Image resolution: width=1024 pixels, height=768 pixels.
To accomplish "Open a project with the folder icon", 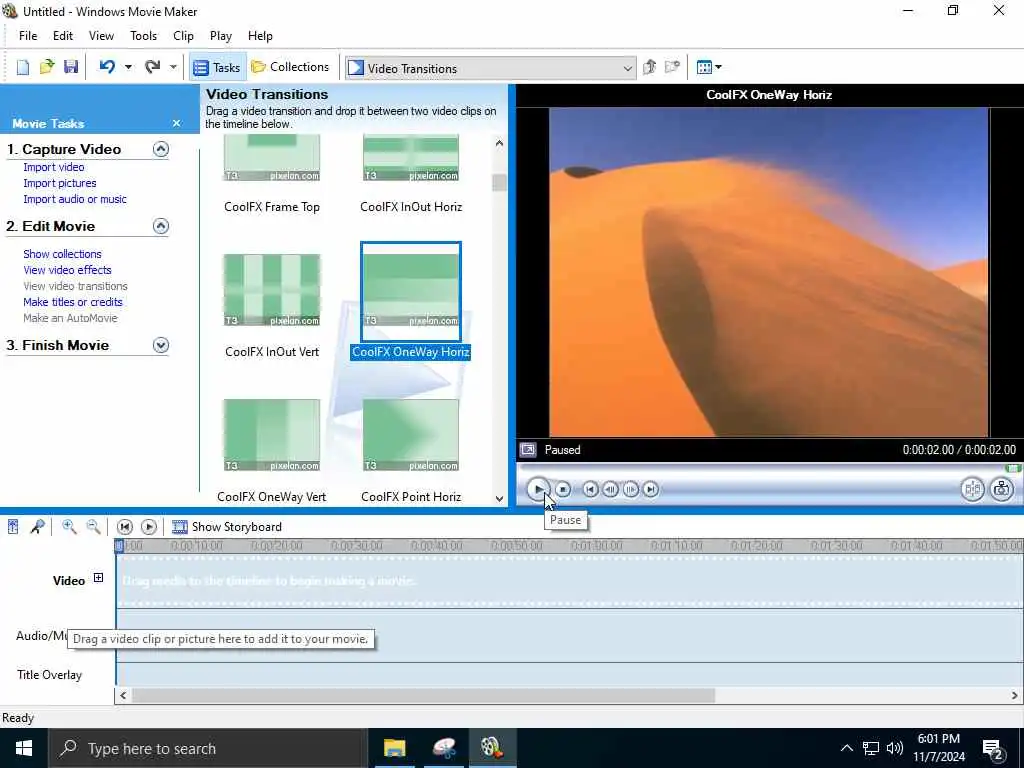I will point(47,67).
